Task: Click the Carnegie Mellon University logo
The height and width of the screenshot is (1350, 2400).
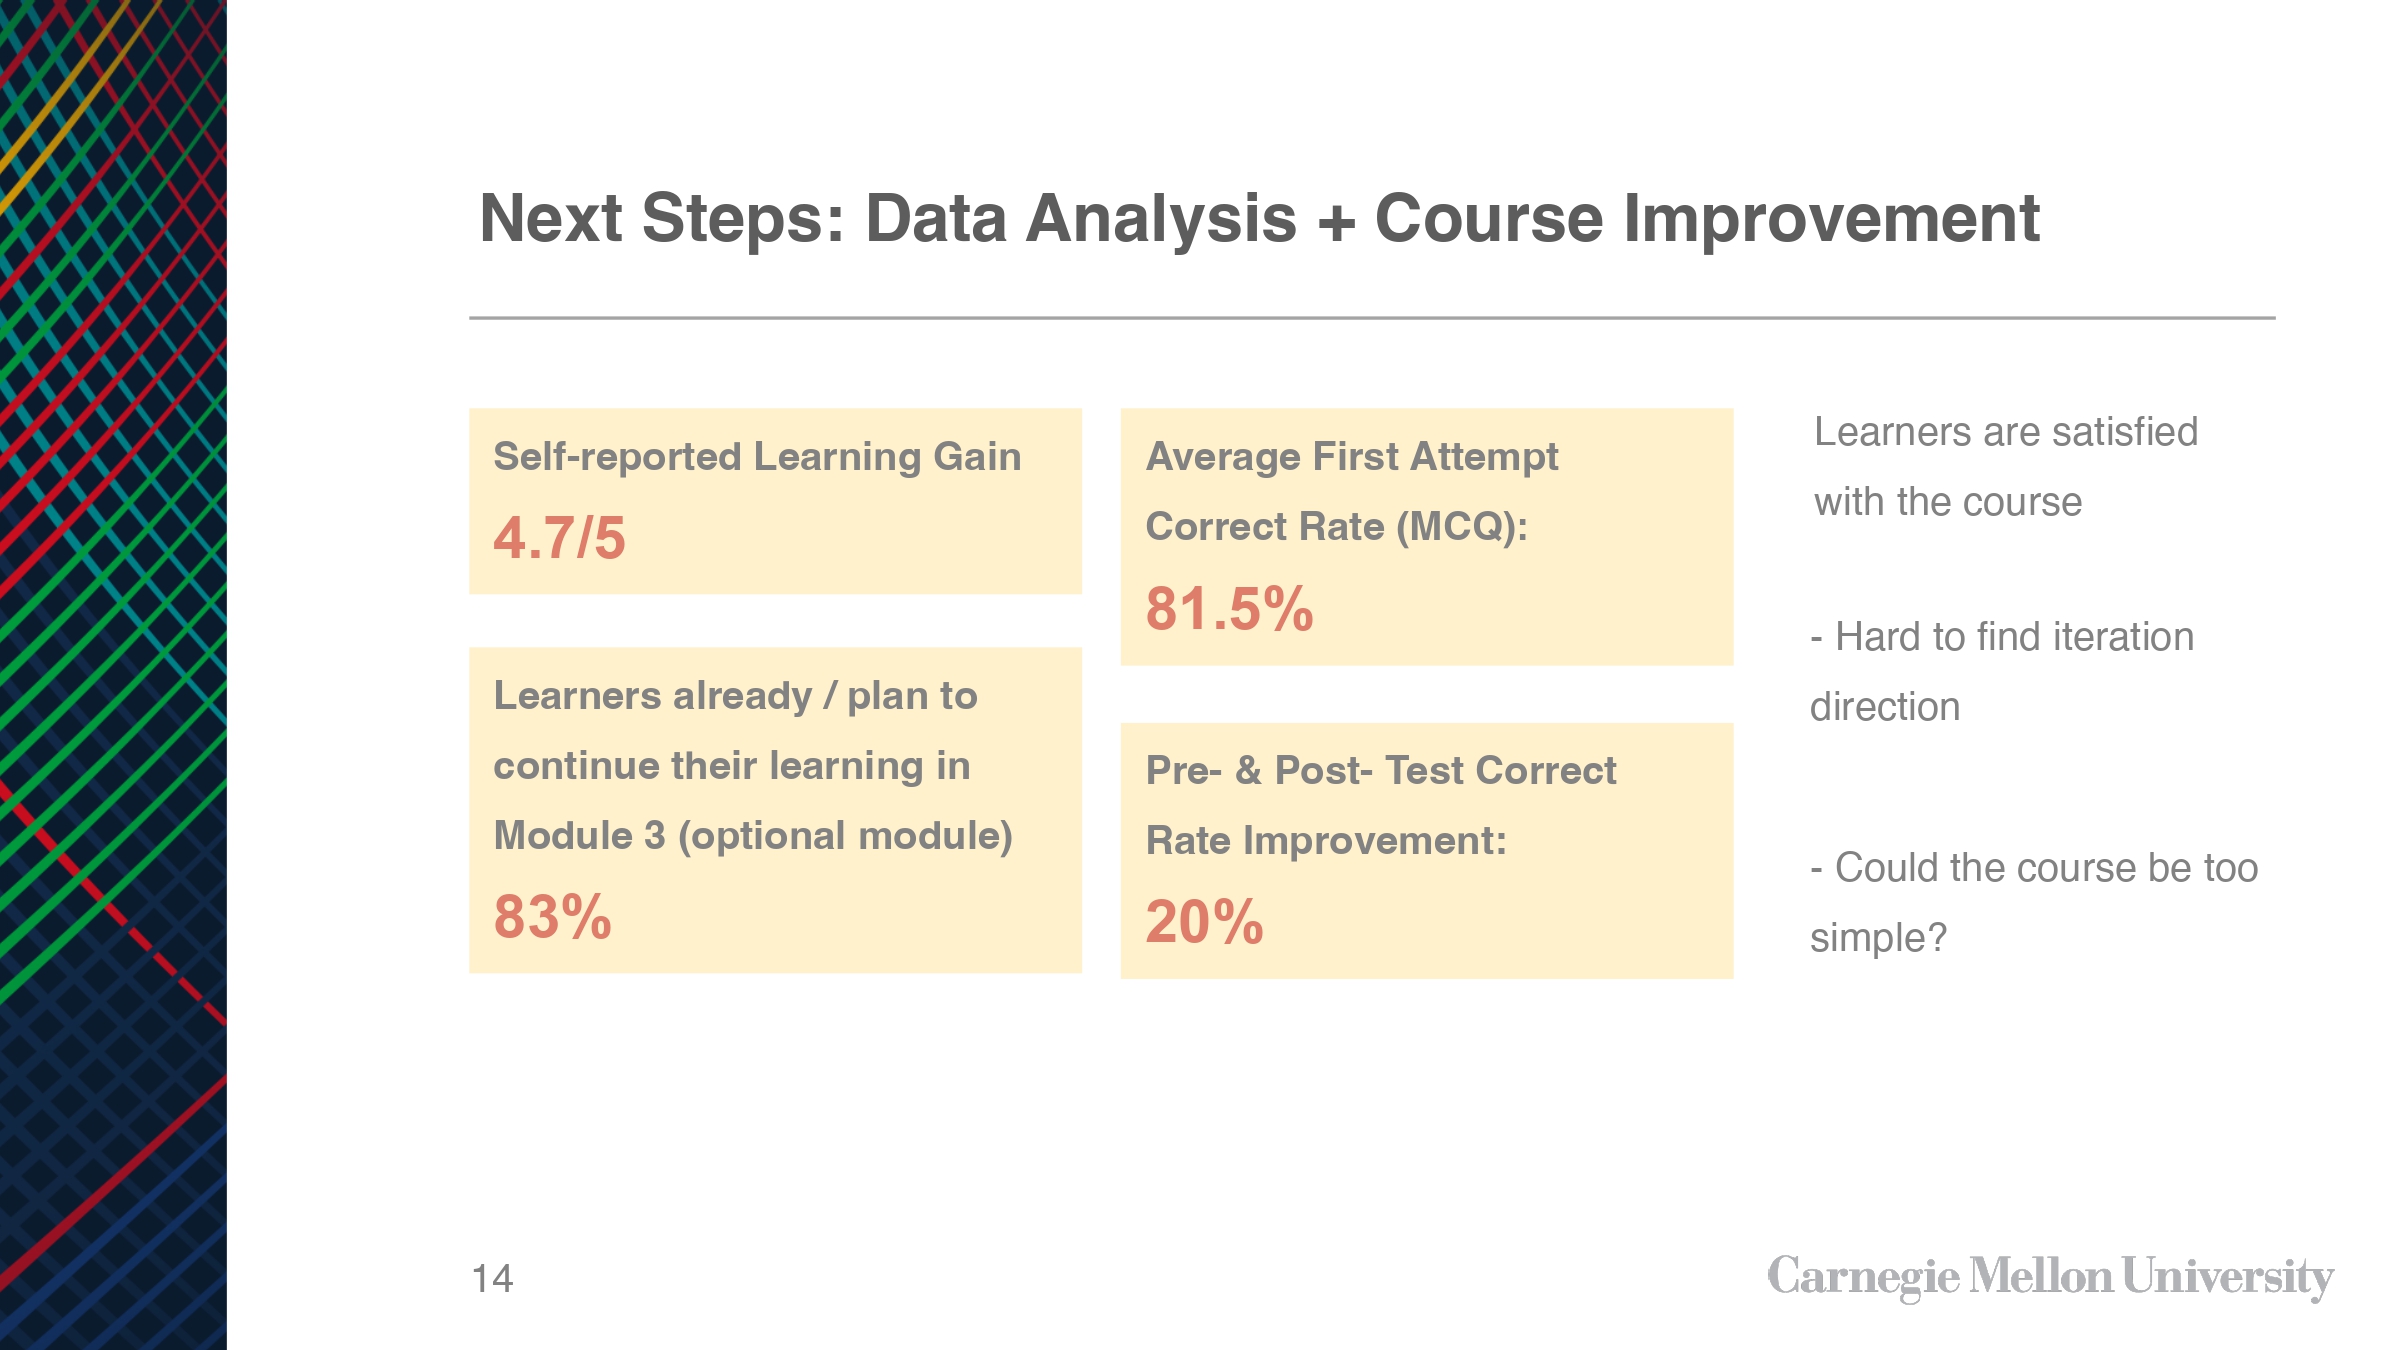Action: pyautogui.click(x=2050, y=1278)
